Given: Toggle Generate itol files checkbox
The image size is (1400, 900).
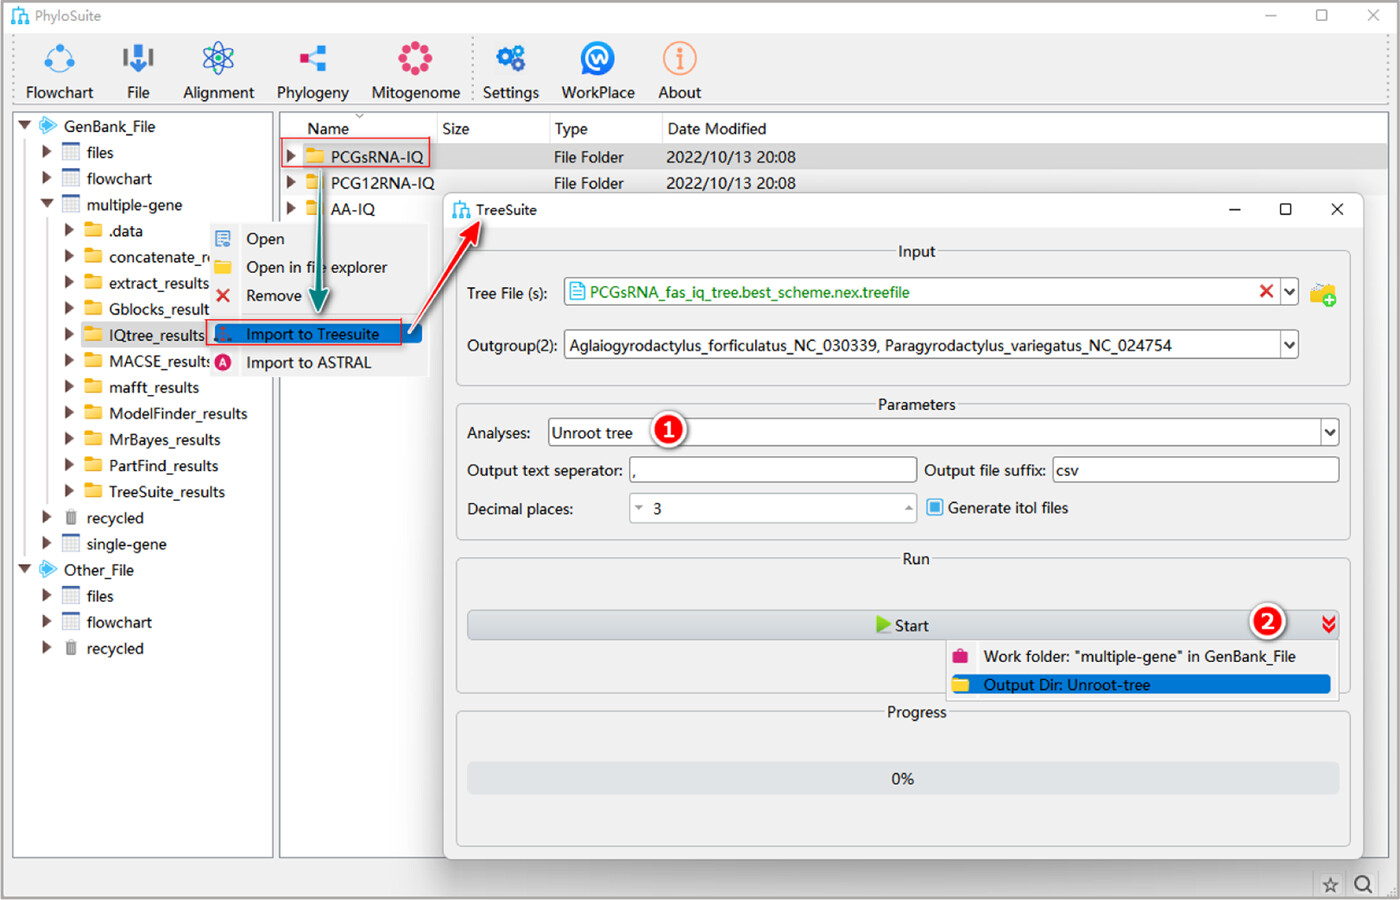Looking at the screenshot, I should pos(935,508).
